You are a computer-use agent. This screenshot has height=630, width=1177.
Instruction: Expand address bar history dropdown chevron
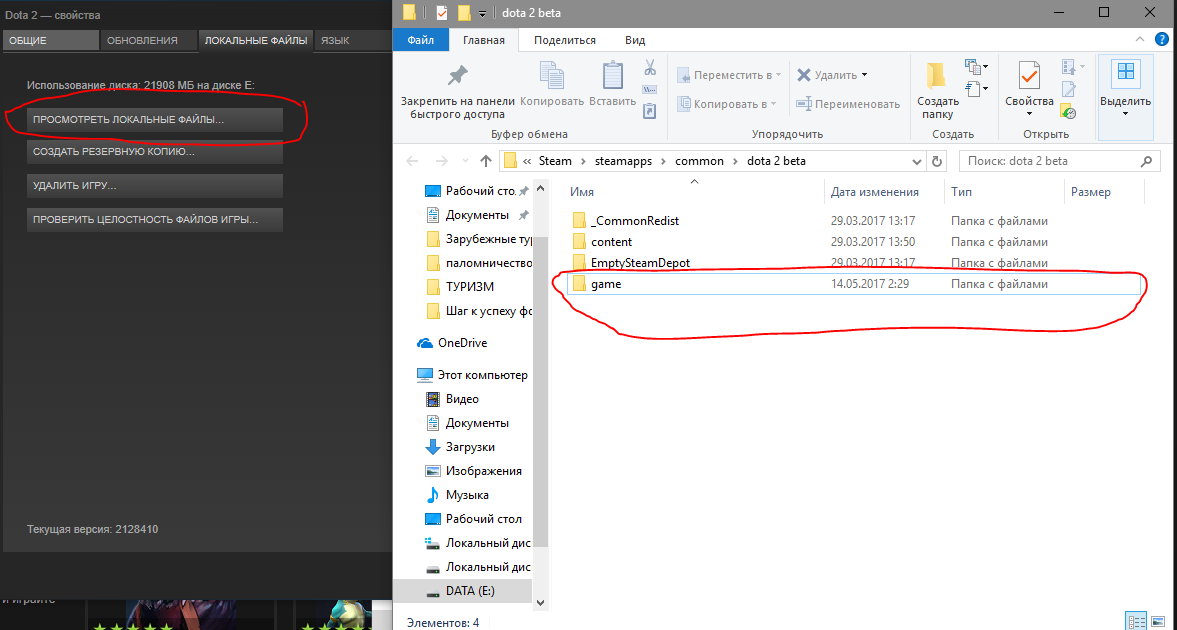[x=918, y=161]
